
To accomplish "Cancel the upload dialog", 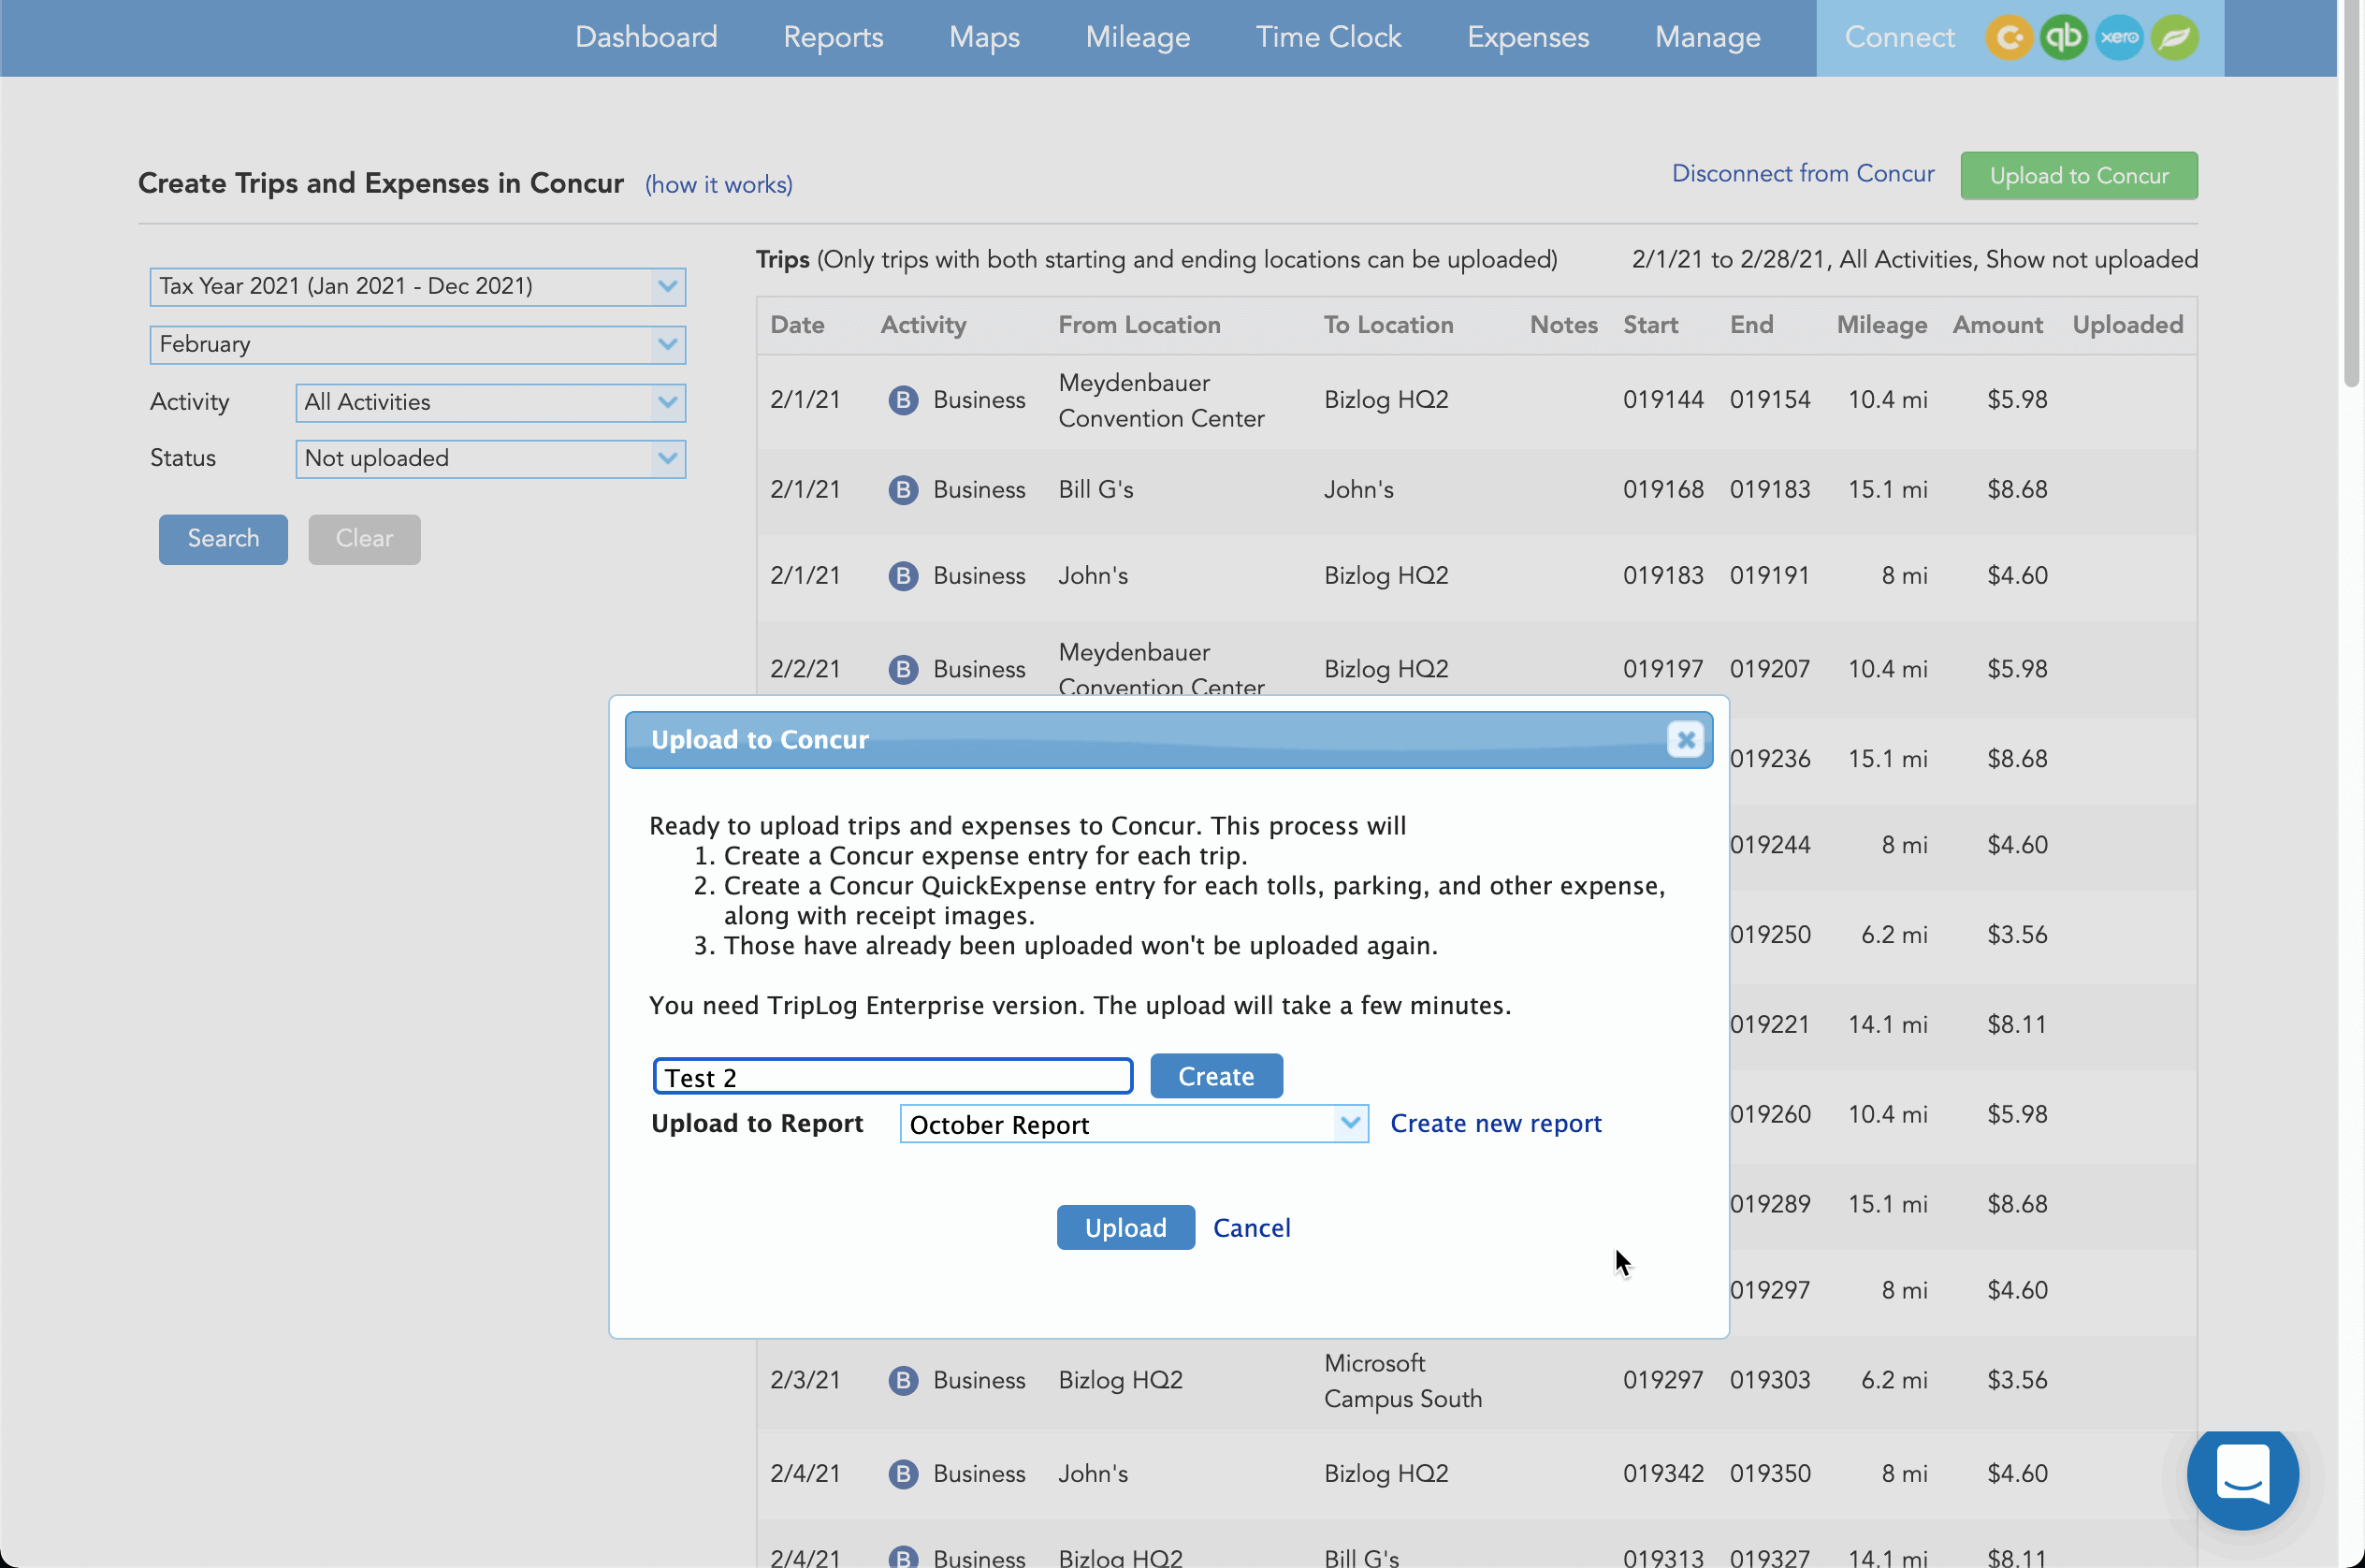I will click(1251, 1228).
